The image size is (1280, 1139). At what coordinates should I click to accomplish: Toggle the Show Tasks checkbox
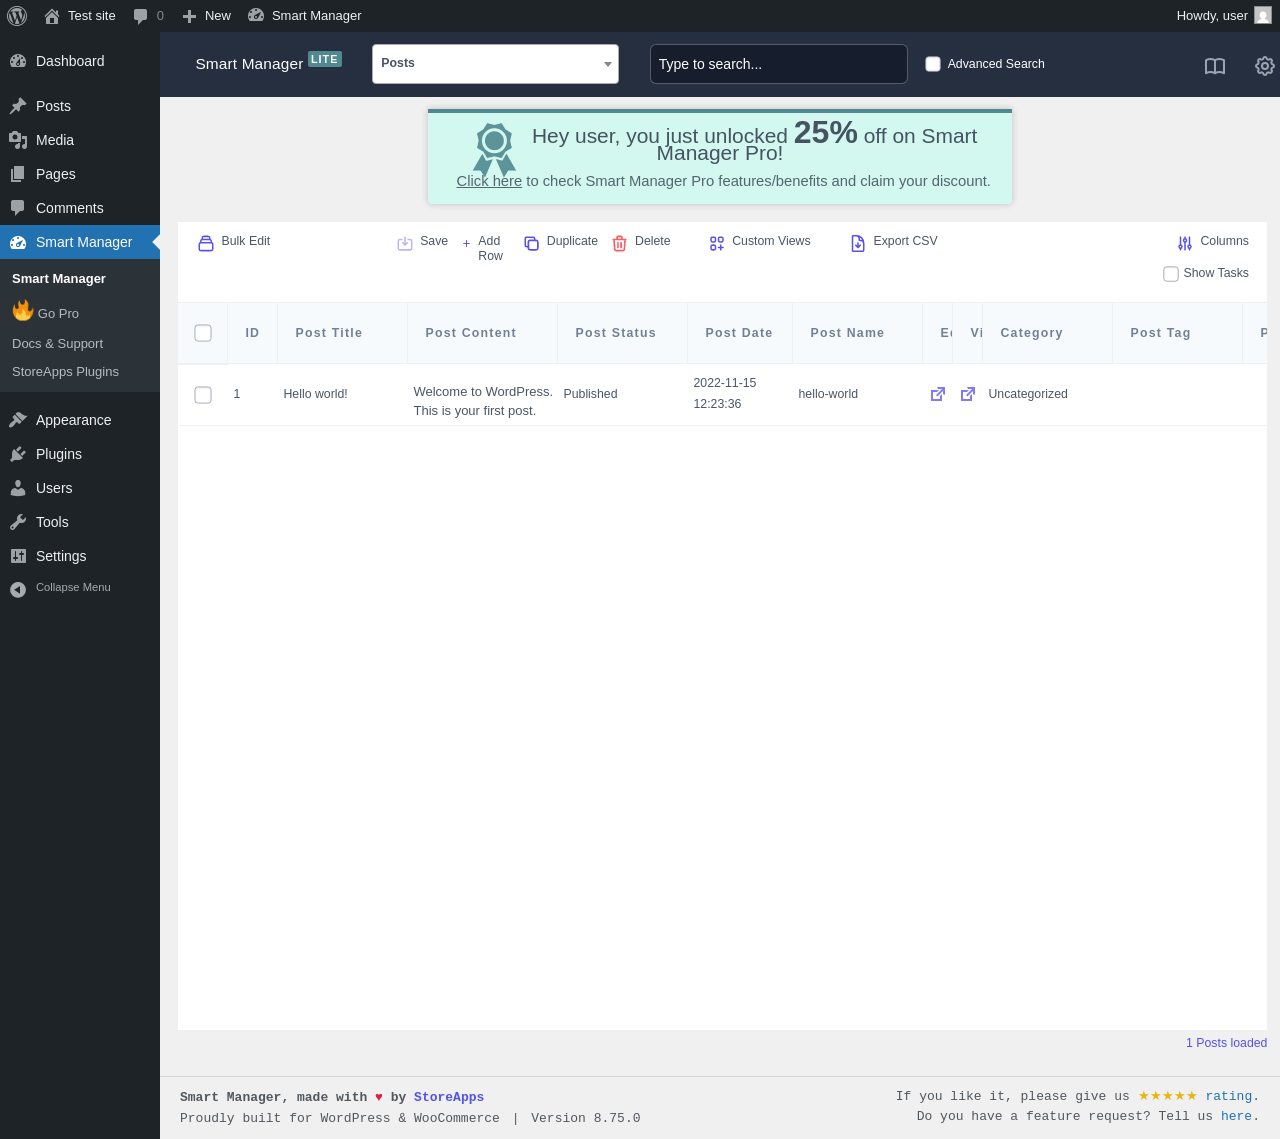pyautogui.click(x=1171, y=274)
